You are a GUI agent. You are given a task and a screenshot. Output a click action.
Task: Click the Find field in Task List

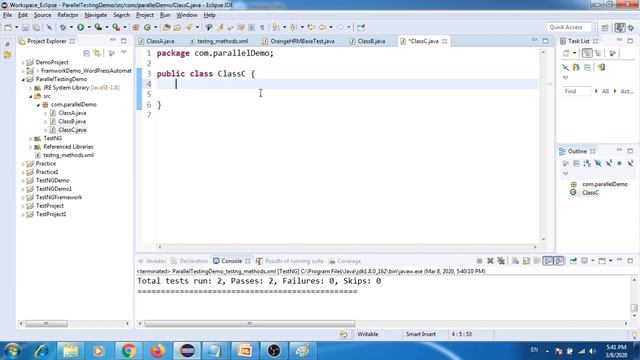coord(576,91)
